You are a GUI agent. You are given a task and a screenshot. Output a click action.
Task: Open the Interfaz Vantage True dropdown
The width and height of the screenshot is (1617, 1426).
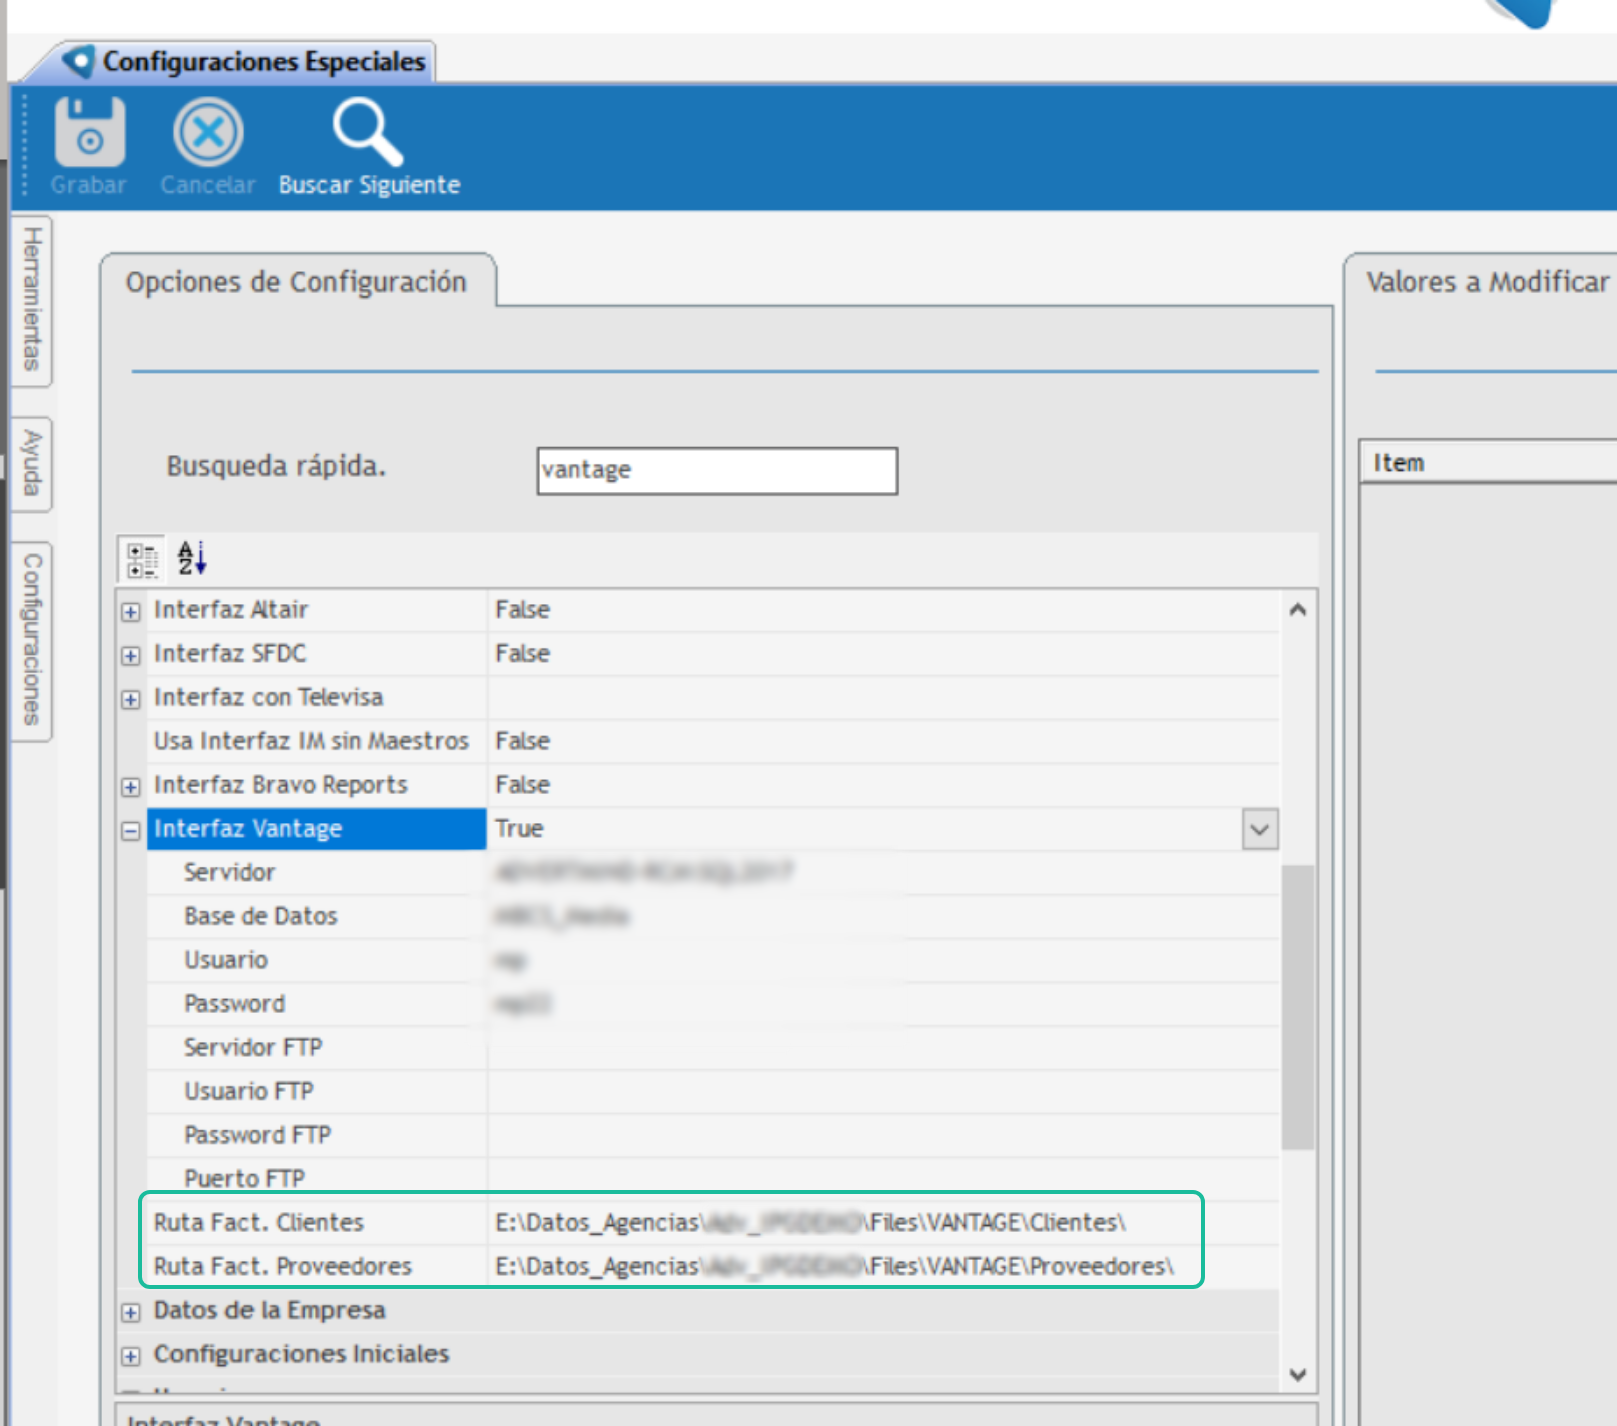pyautogui.click(x=1260, y=829)
